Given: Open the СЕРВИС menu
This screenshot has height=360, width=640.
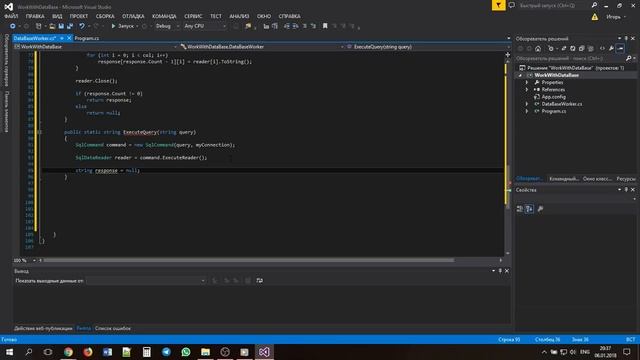Looking at the screenshot, I should point(193,16).
